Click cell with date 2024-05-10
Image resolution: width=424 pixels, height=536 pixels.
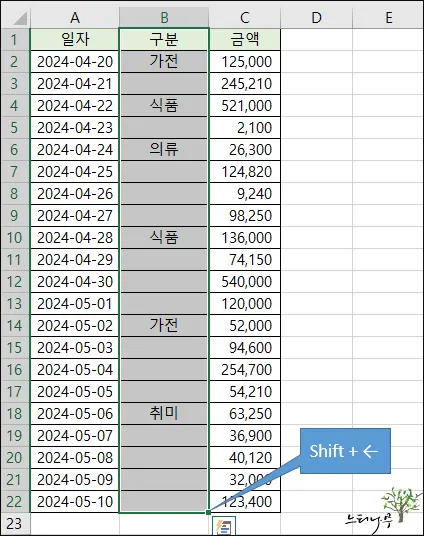tap(75, 502)
